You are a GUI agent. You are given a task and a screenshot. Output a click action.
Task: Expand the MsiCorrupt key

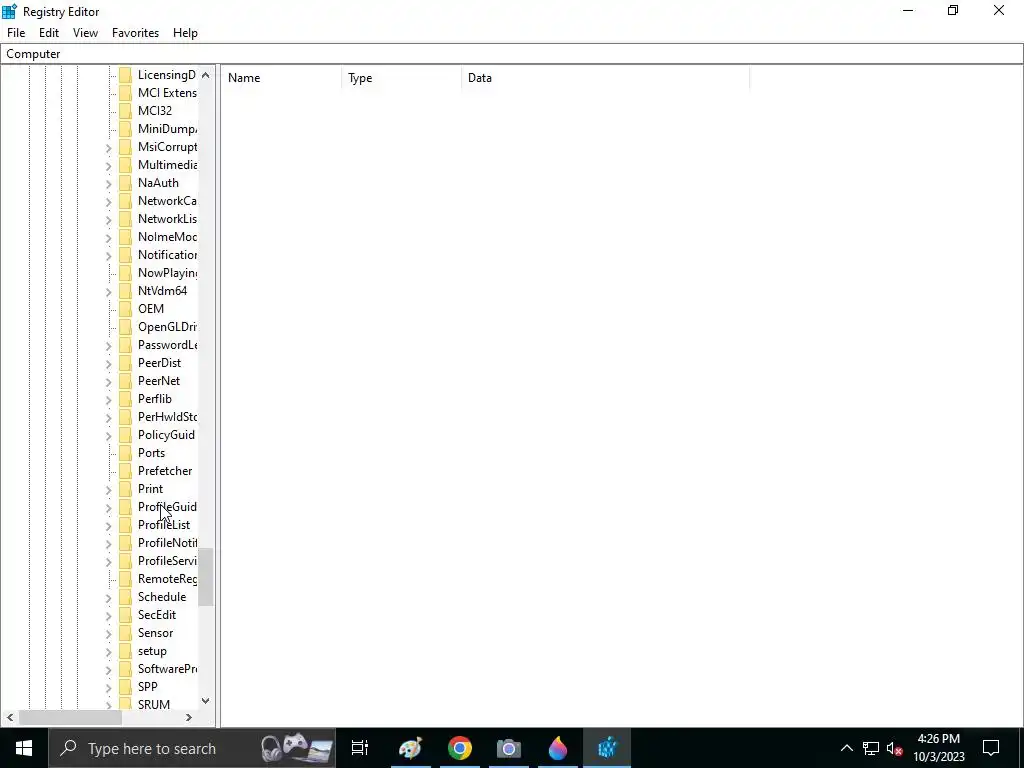coord(109,148)
